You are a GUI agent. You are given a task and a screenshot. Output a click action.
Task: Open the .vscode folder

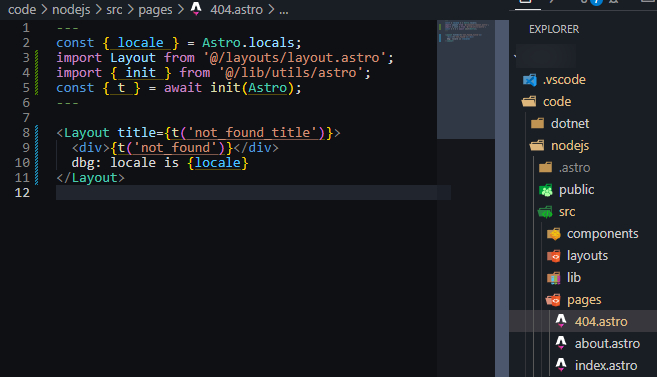(564, 80)
